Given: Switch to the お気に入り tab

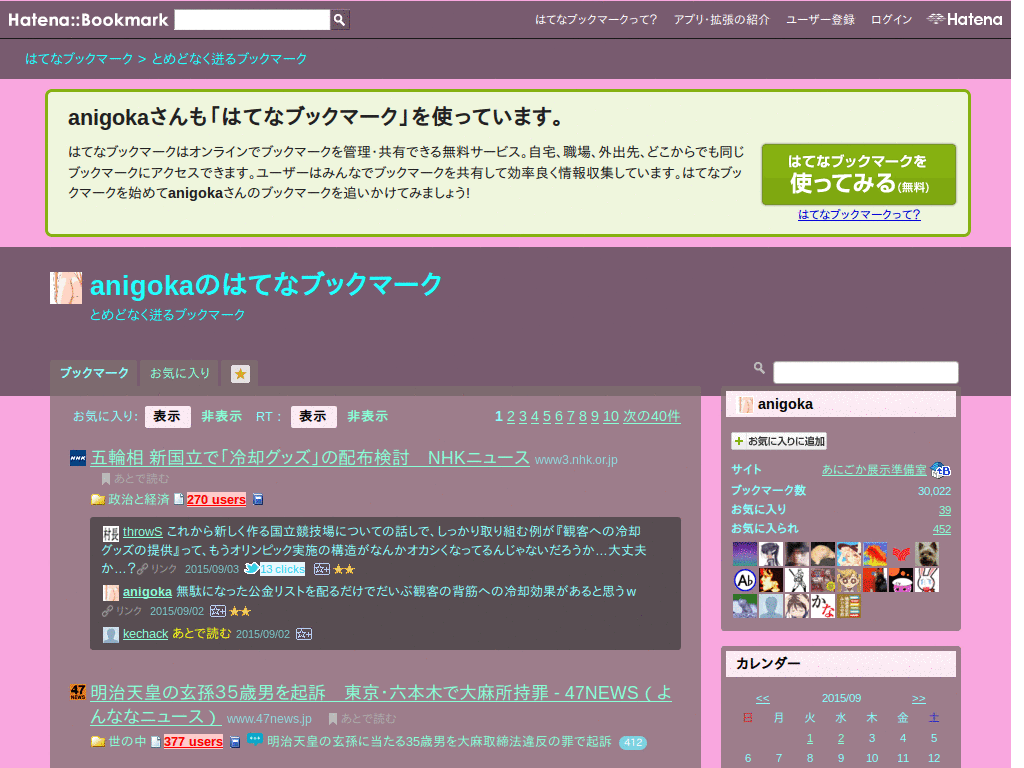Looking at the screenshot, I should [178, 373].
